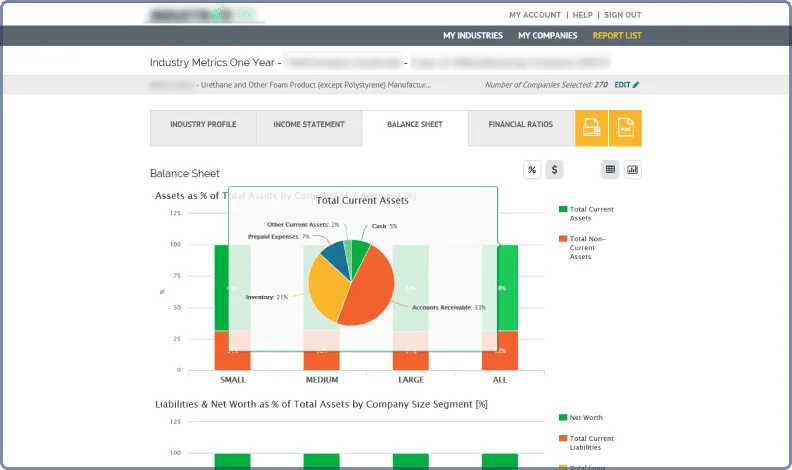Toggle Total Current Assets legend entry
The width and height of the screenshot is (792, 470).
coord(586,214)
